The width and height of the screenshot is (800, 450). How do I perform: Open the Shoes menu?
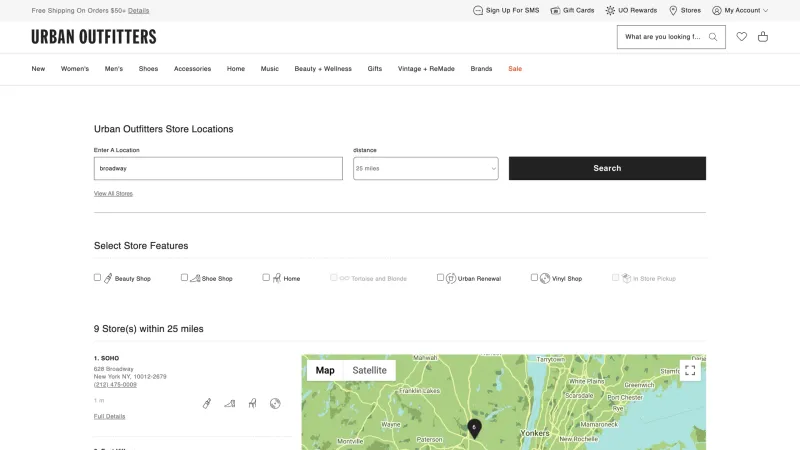[x=148, y=69]
